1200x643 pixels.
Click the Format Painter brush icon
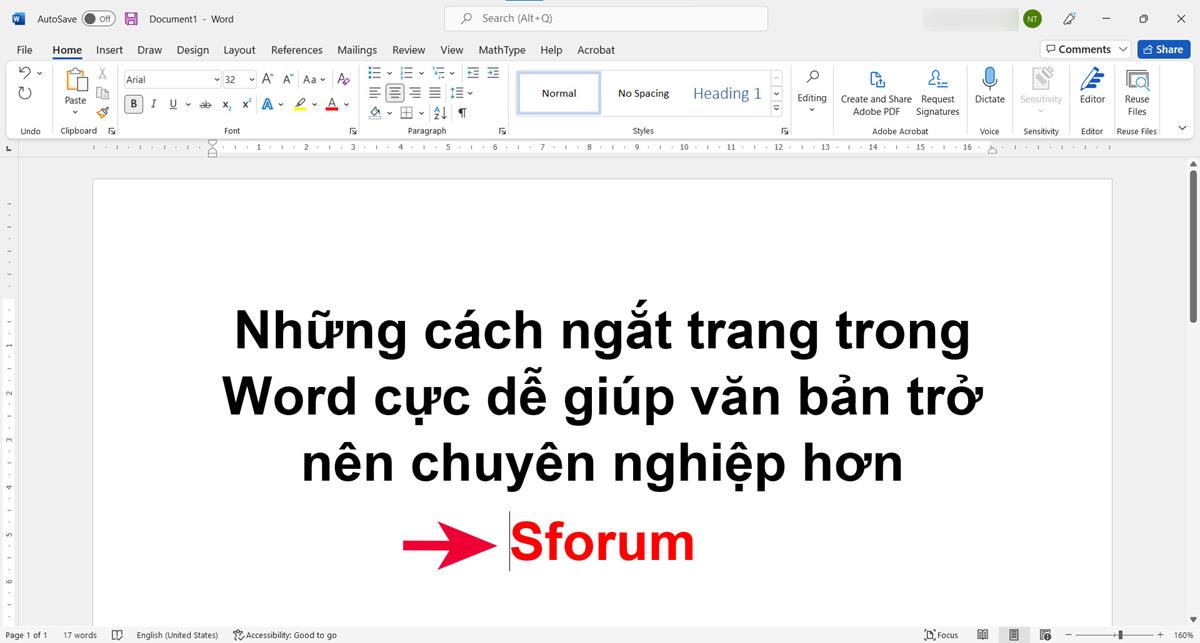[x=102, y=113]
